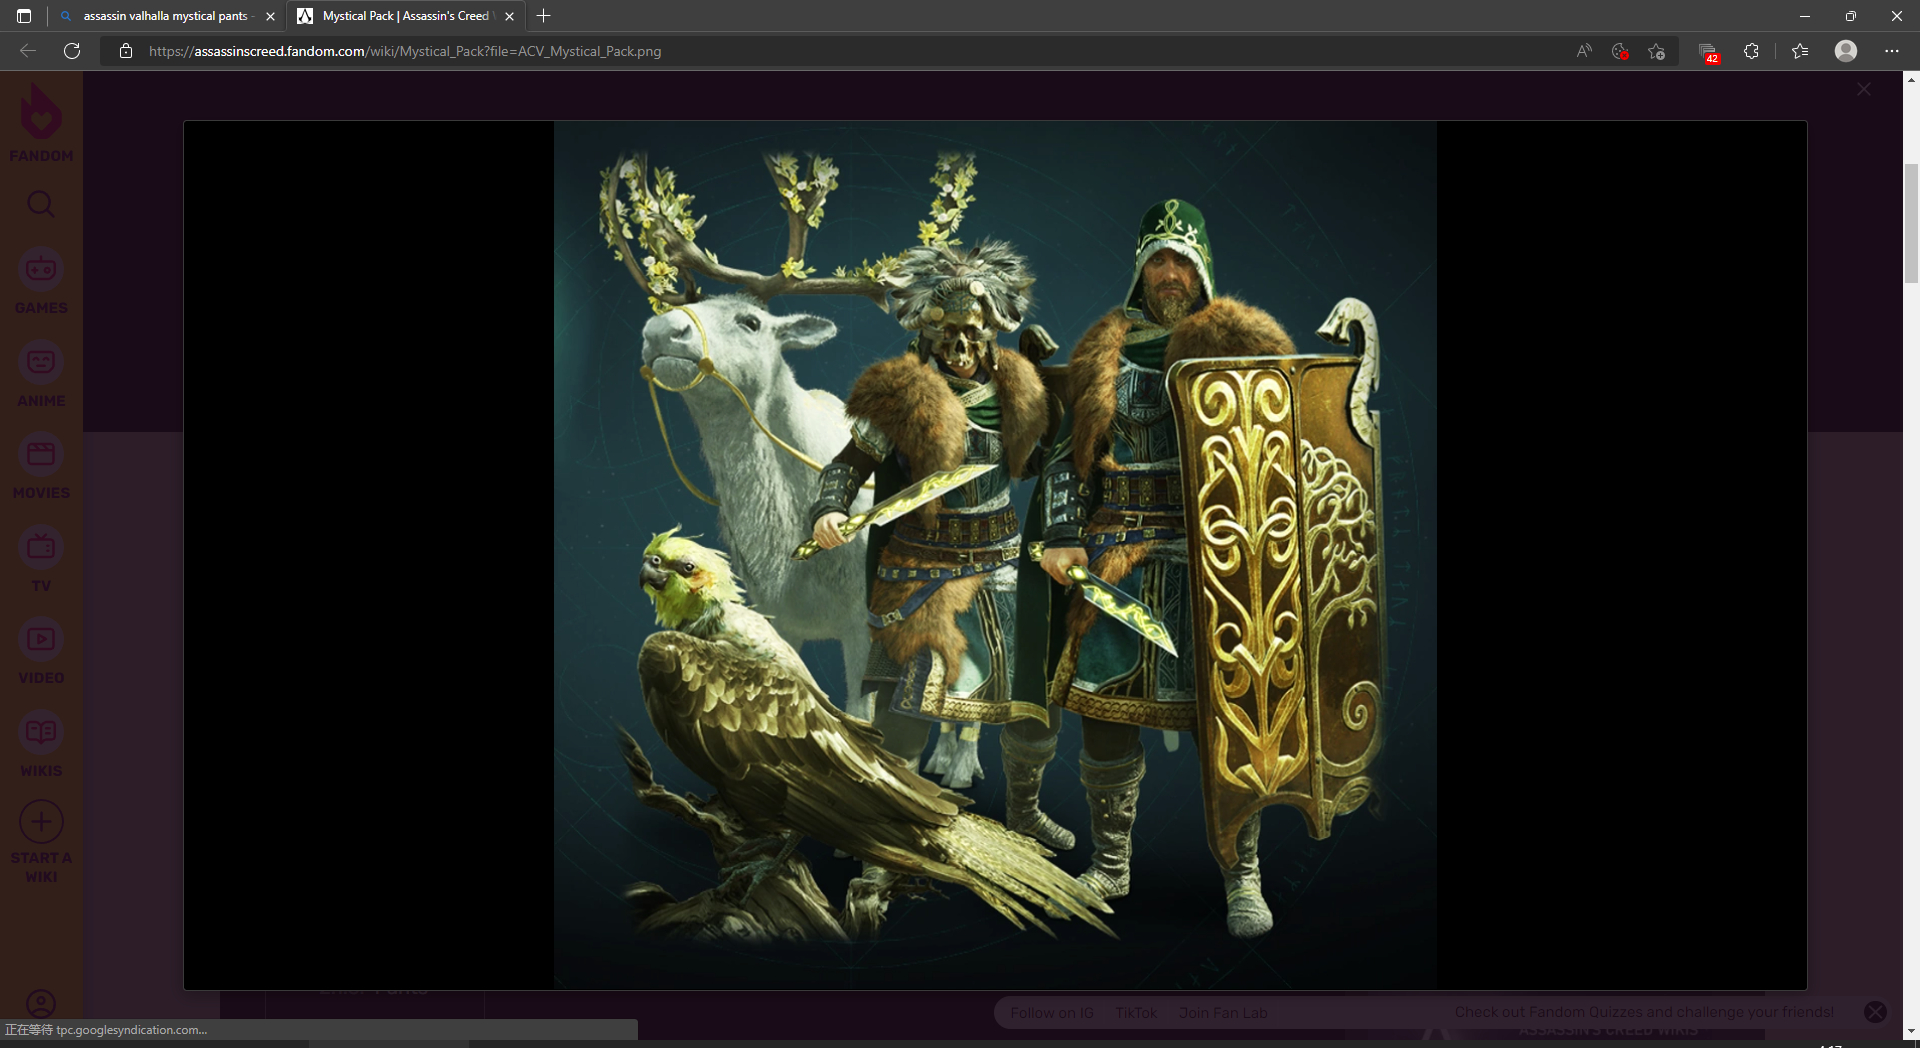Click the page scrollbar down arrow
Screen dimensions: 1920x1048
tap(1911, 1031)
